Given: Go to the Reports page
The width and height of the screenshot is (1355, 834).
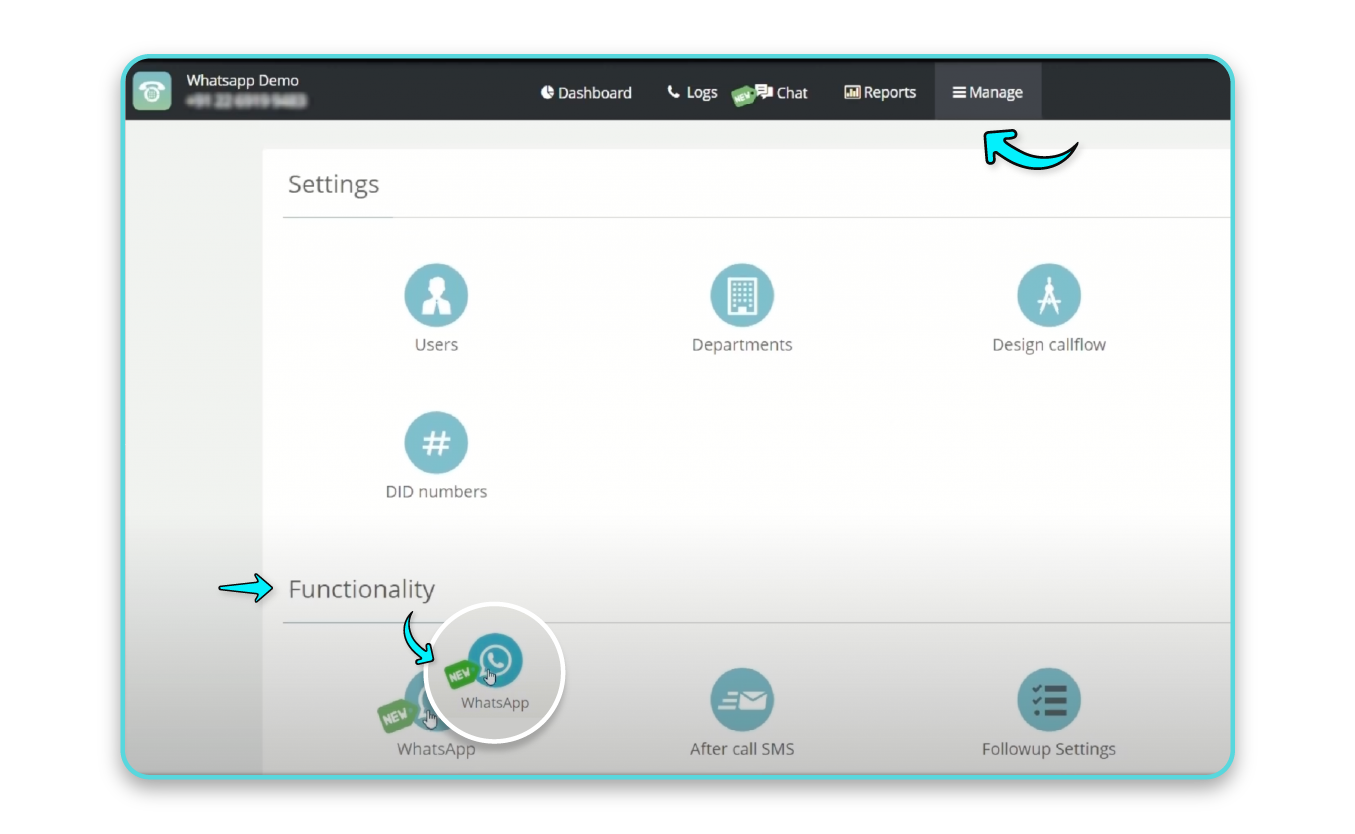Looking at the screenshot, I should [888, 92].
